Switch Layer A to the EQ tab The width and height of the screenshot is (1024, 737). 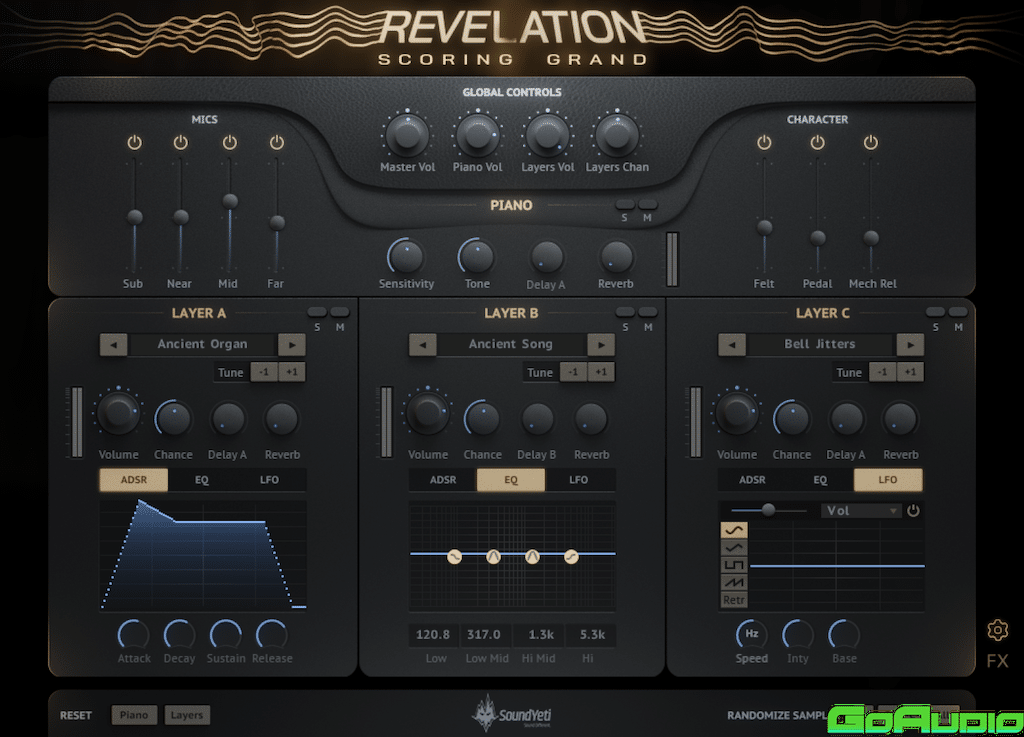tap(202, 480)
